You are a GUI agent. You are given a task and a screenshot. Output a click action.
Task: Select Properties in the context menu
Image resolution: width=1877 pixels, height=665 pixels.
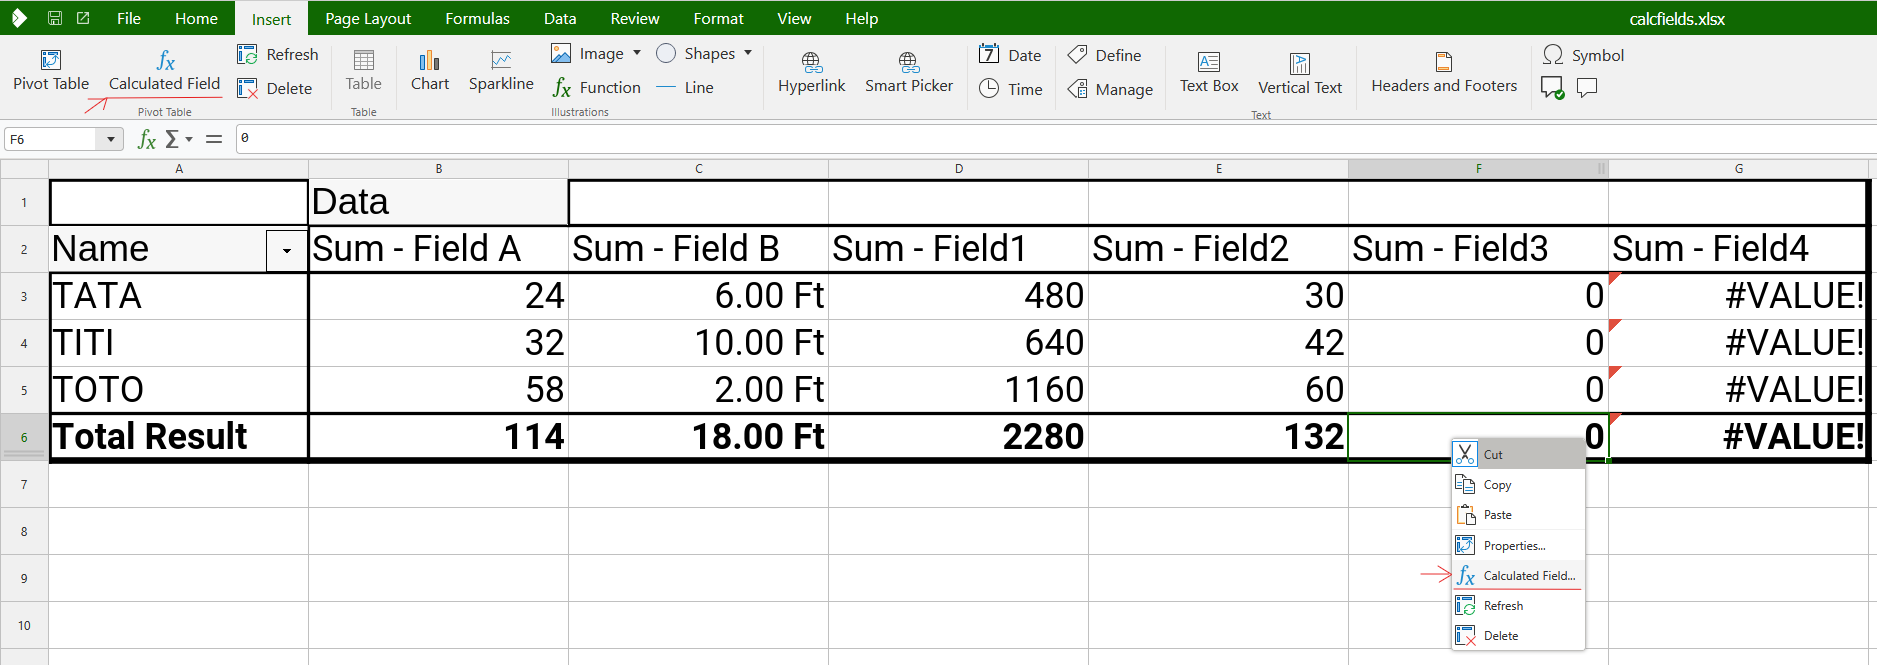pos(1514,546)
